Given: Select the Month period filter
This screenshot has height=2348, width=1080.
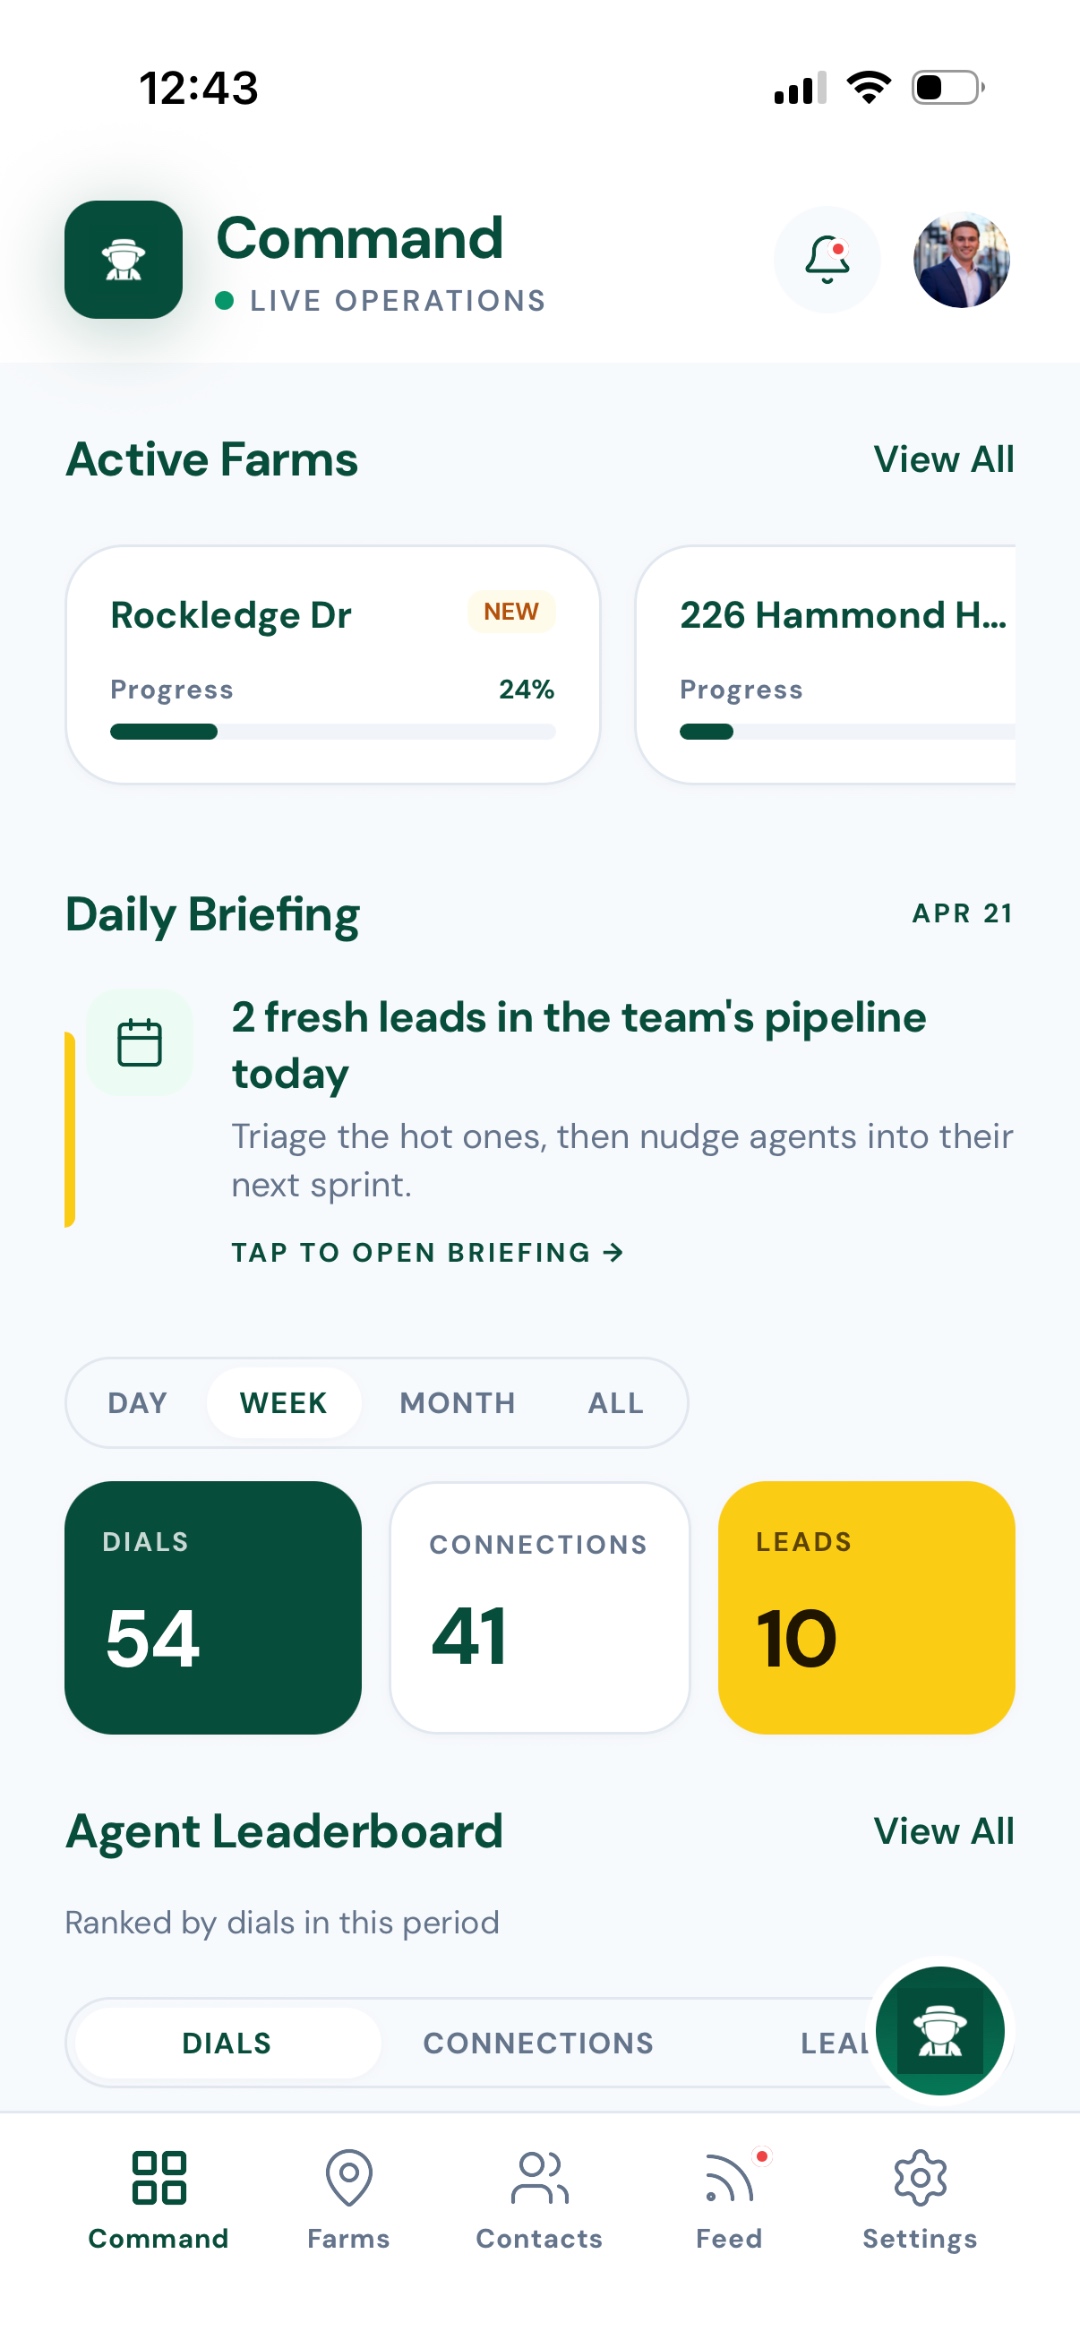Looking at the screenshot, I should click(x=457, y=1403).
